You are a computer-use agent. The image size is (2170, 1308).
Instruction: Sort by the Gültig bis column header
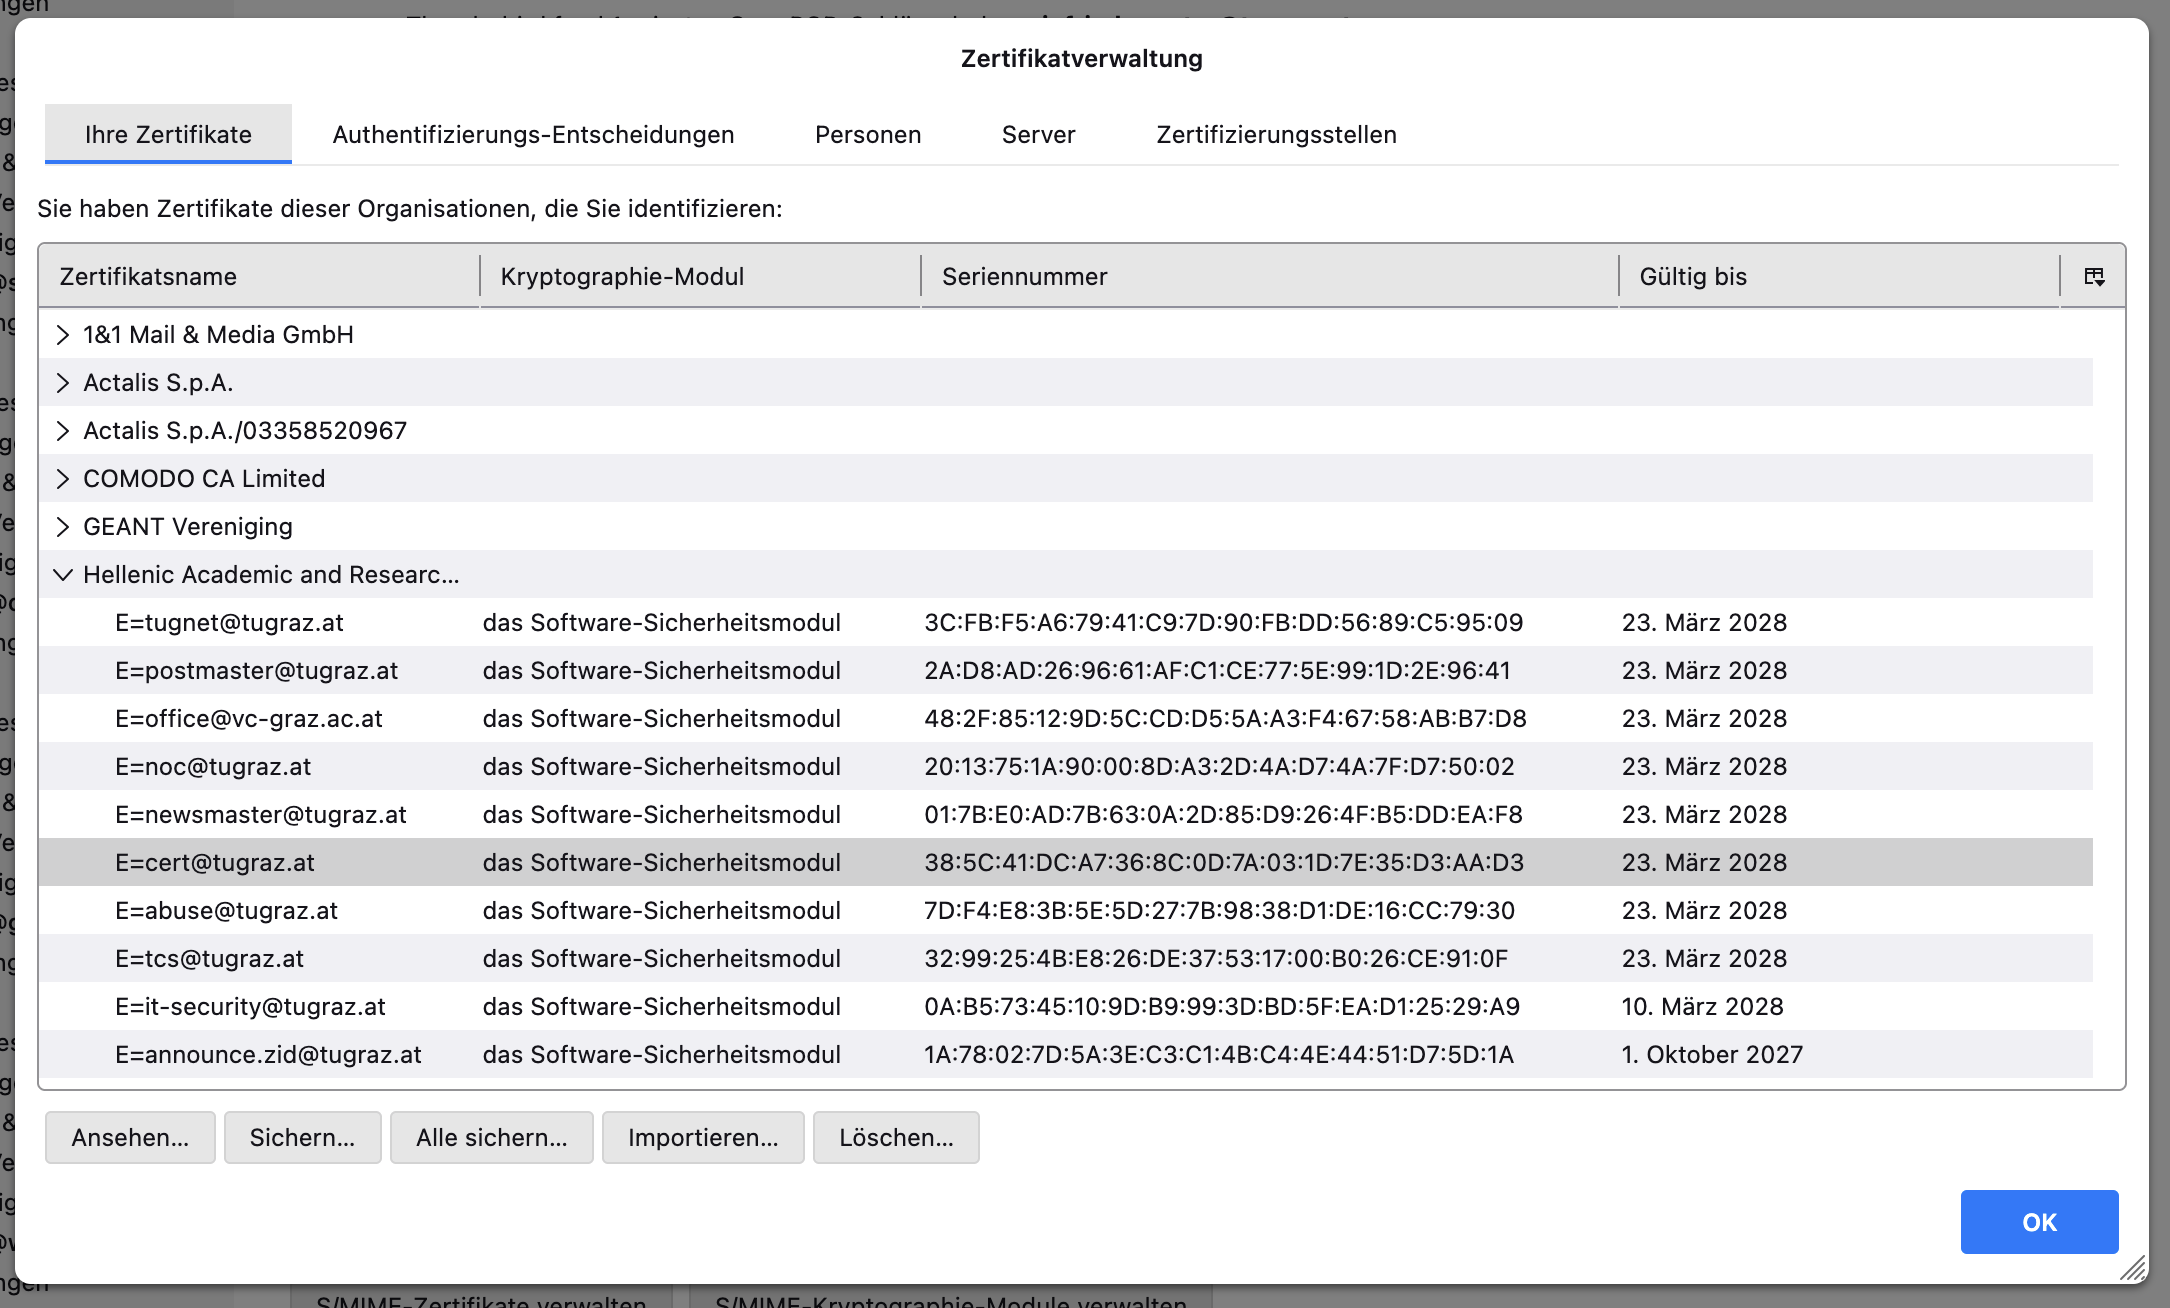coord(1692,277)
